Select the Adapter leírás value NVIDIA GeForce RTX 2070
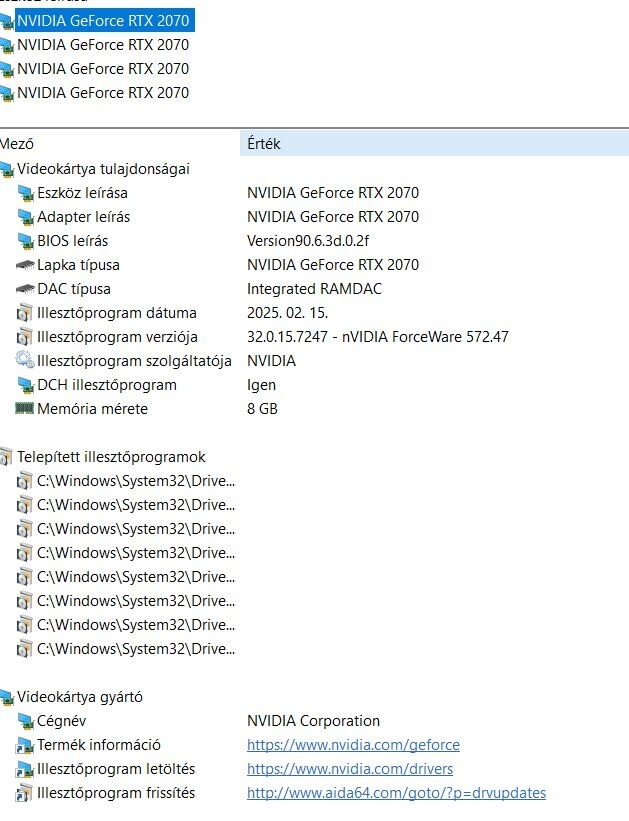The height and width of the screenshot is (821, 629). [x=333, y=217]
